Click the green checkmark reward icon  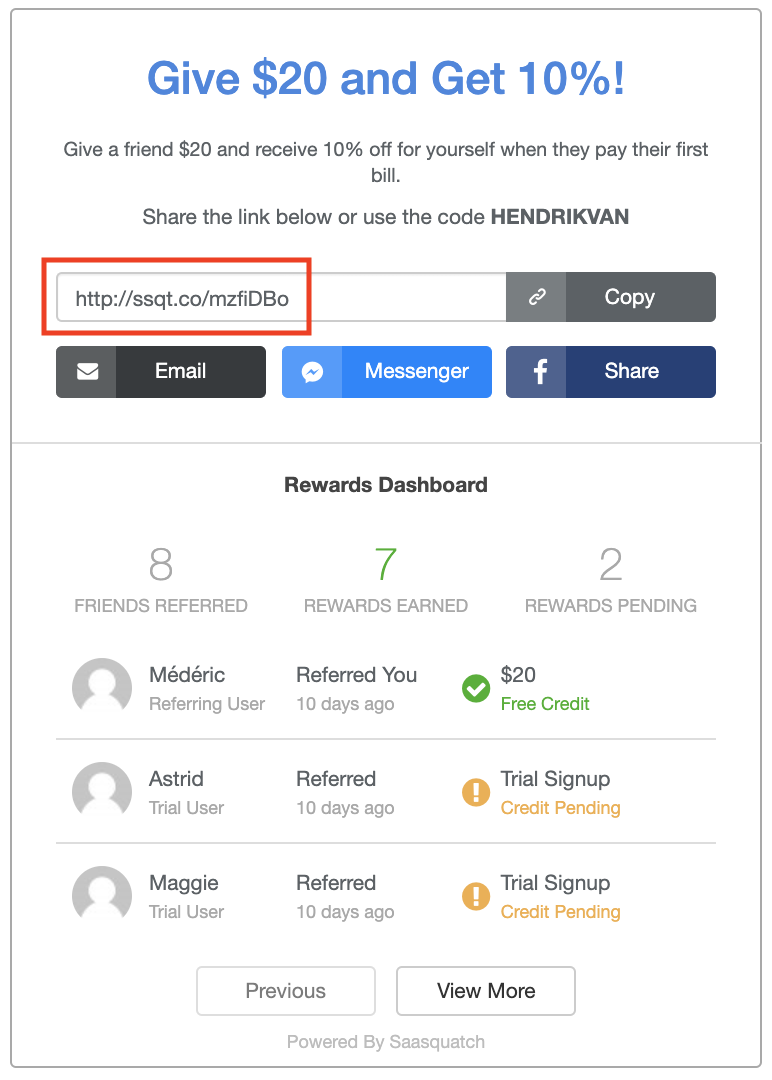coord(476,689)
